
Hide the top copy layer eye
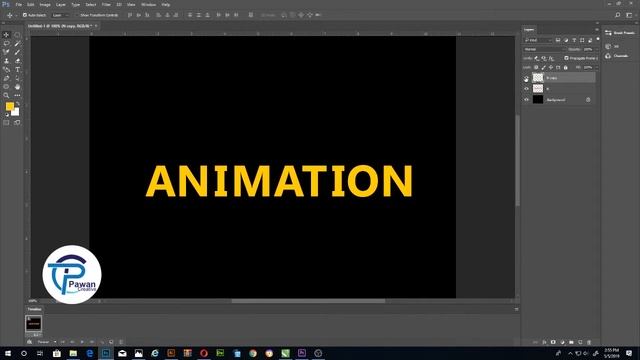[x=527, y=78]
